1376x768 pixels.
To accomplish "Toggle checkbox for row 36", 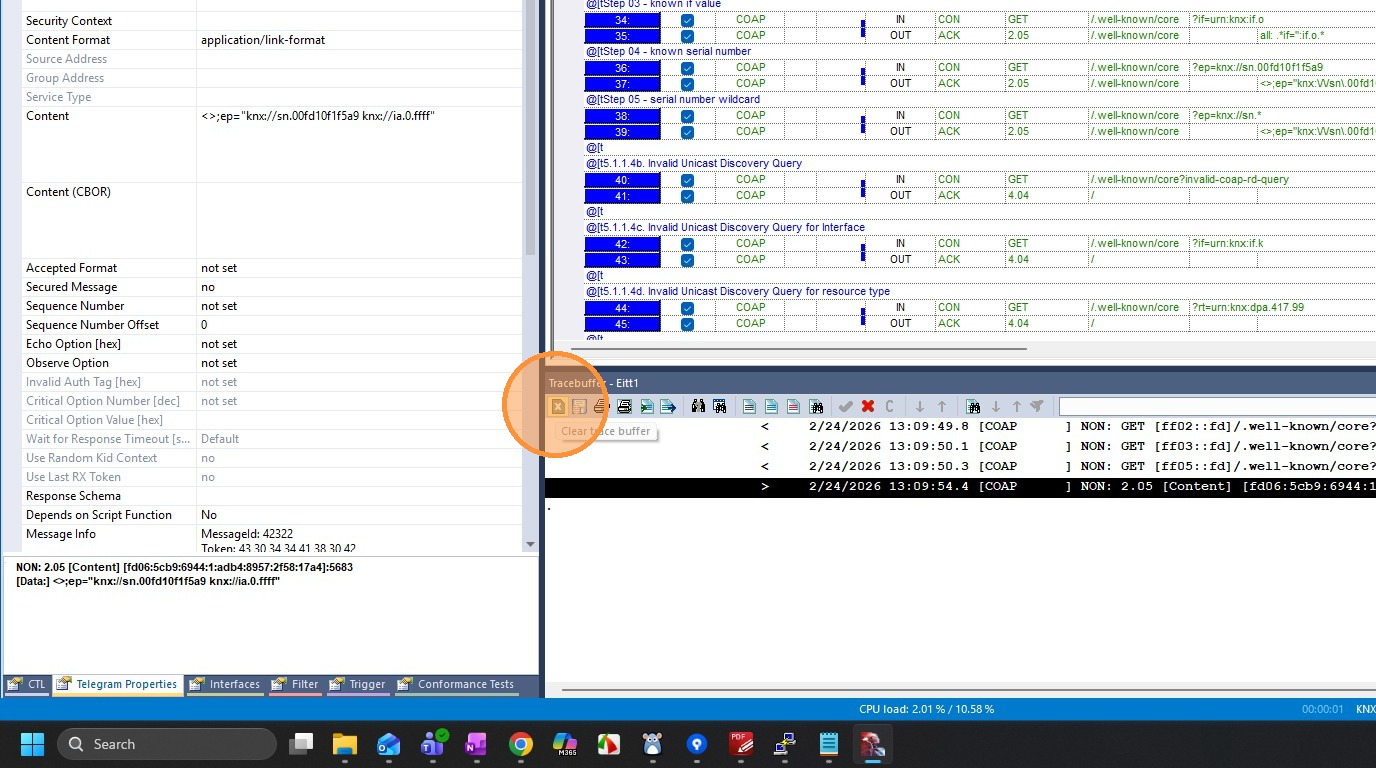I will [x=687, y=68].
